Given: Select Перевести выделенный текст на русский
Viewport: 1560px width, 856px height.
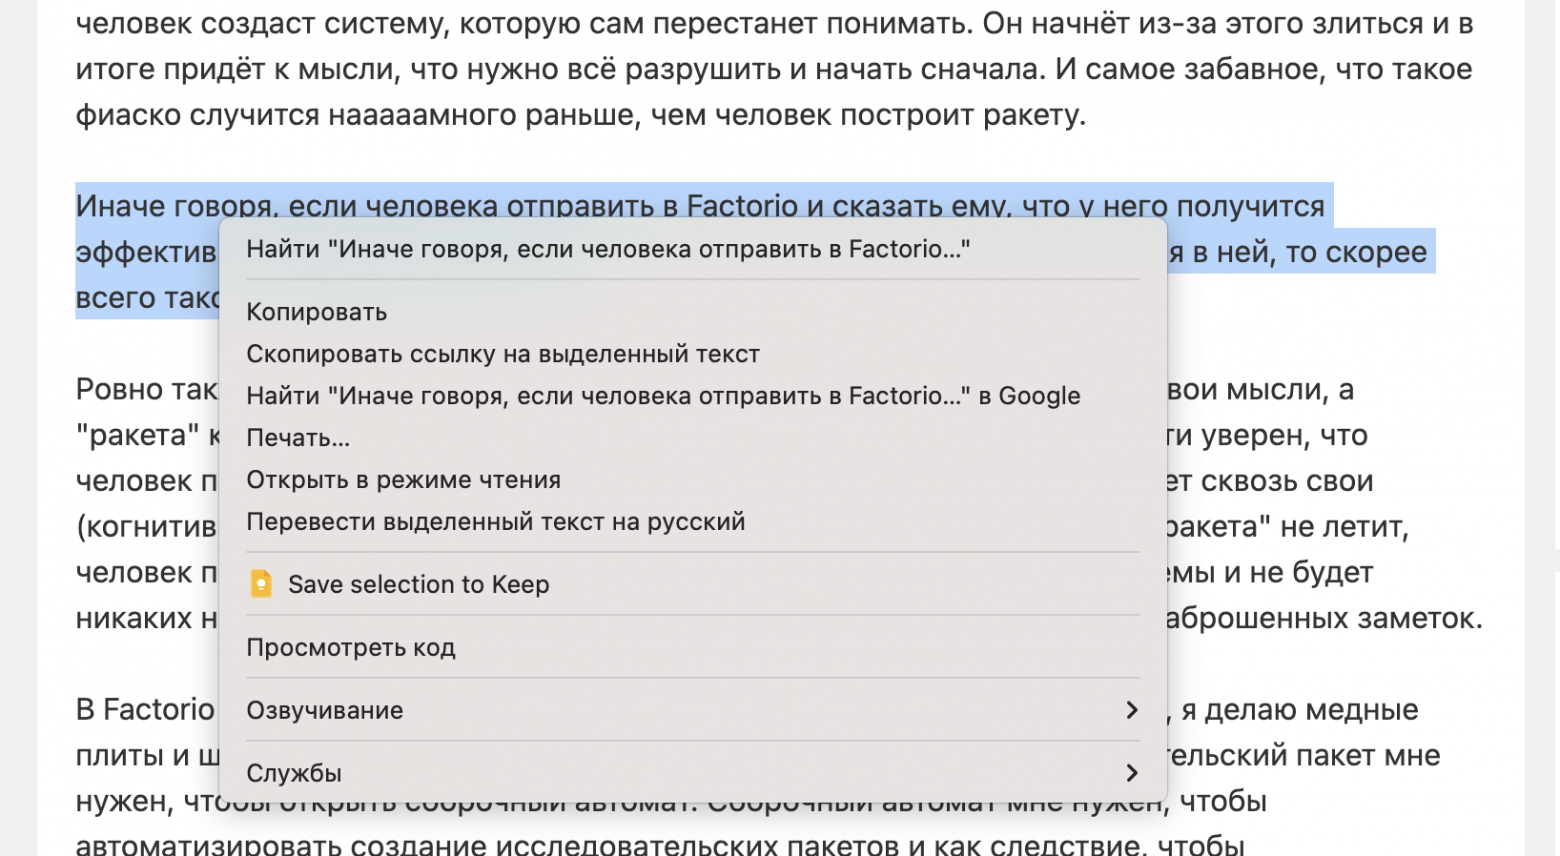Looking at the screenshot, I should coord(495,522).
